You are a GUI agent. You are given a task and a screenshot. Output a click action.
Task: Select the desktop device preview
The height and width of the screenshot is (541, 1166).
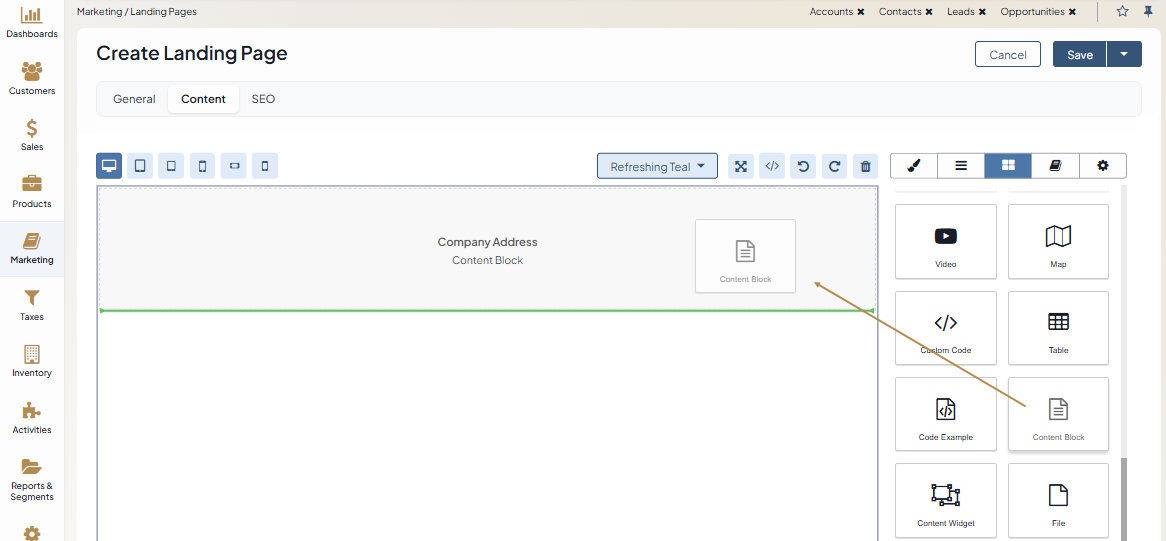(109, 166)
